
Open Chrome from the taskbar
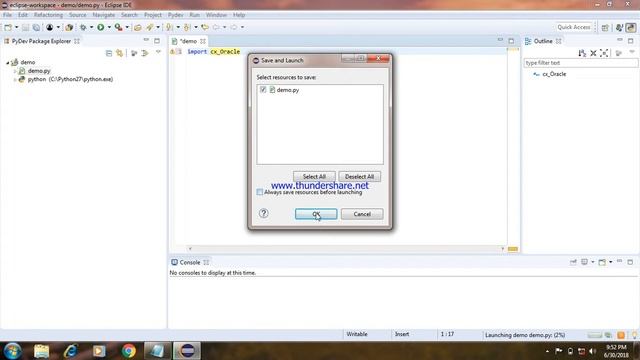point(129,351)
